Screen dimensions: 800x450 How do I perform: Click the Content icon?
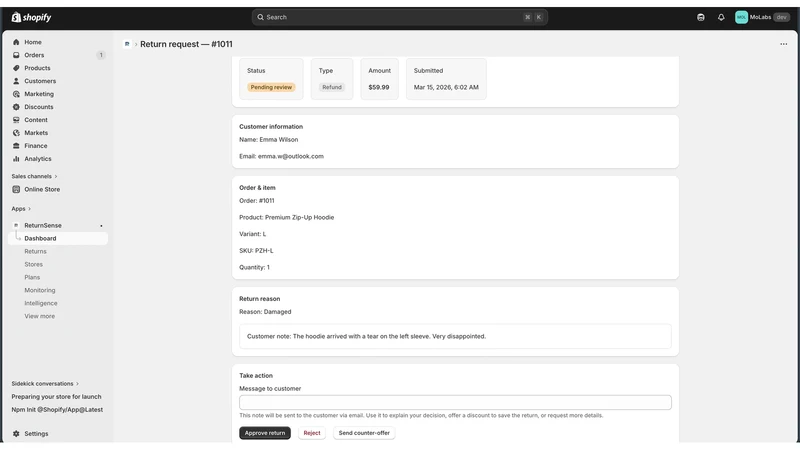[x=16, y=120]
